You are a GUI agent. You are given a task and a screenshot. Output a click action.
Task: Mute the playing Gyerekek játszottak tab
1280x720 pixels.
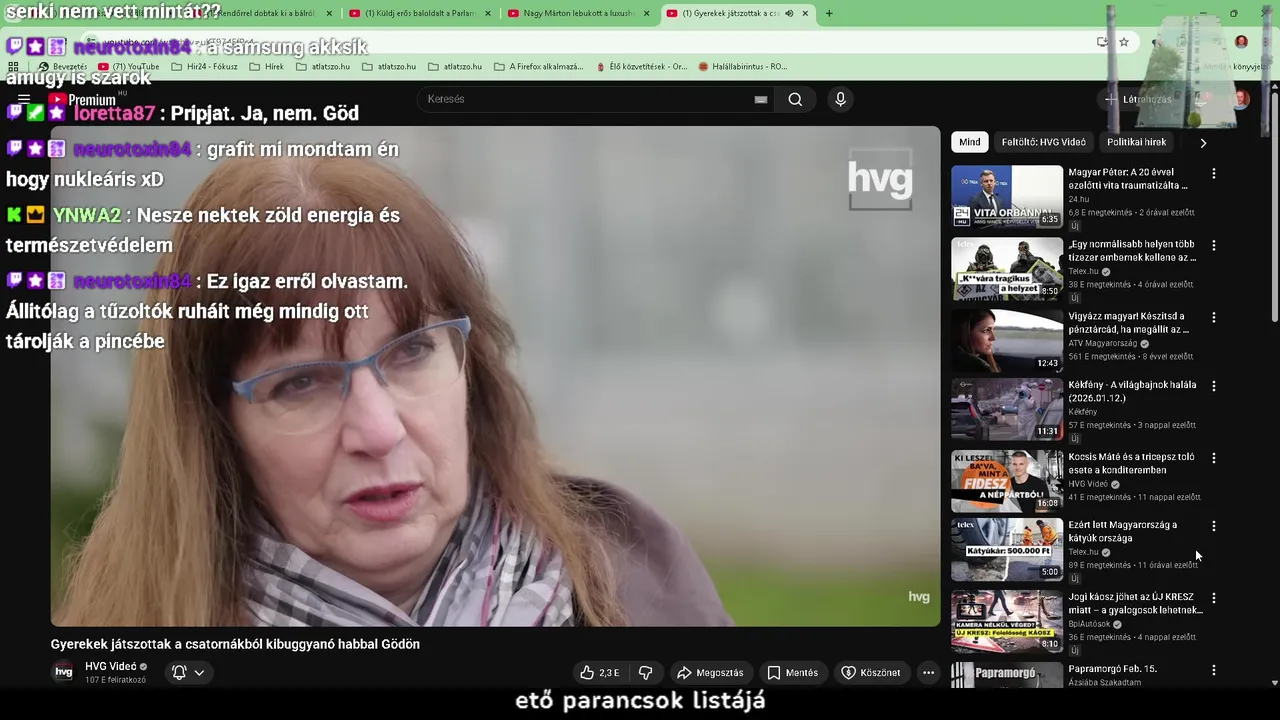pyautogui.click(x=789, y=13)
